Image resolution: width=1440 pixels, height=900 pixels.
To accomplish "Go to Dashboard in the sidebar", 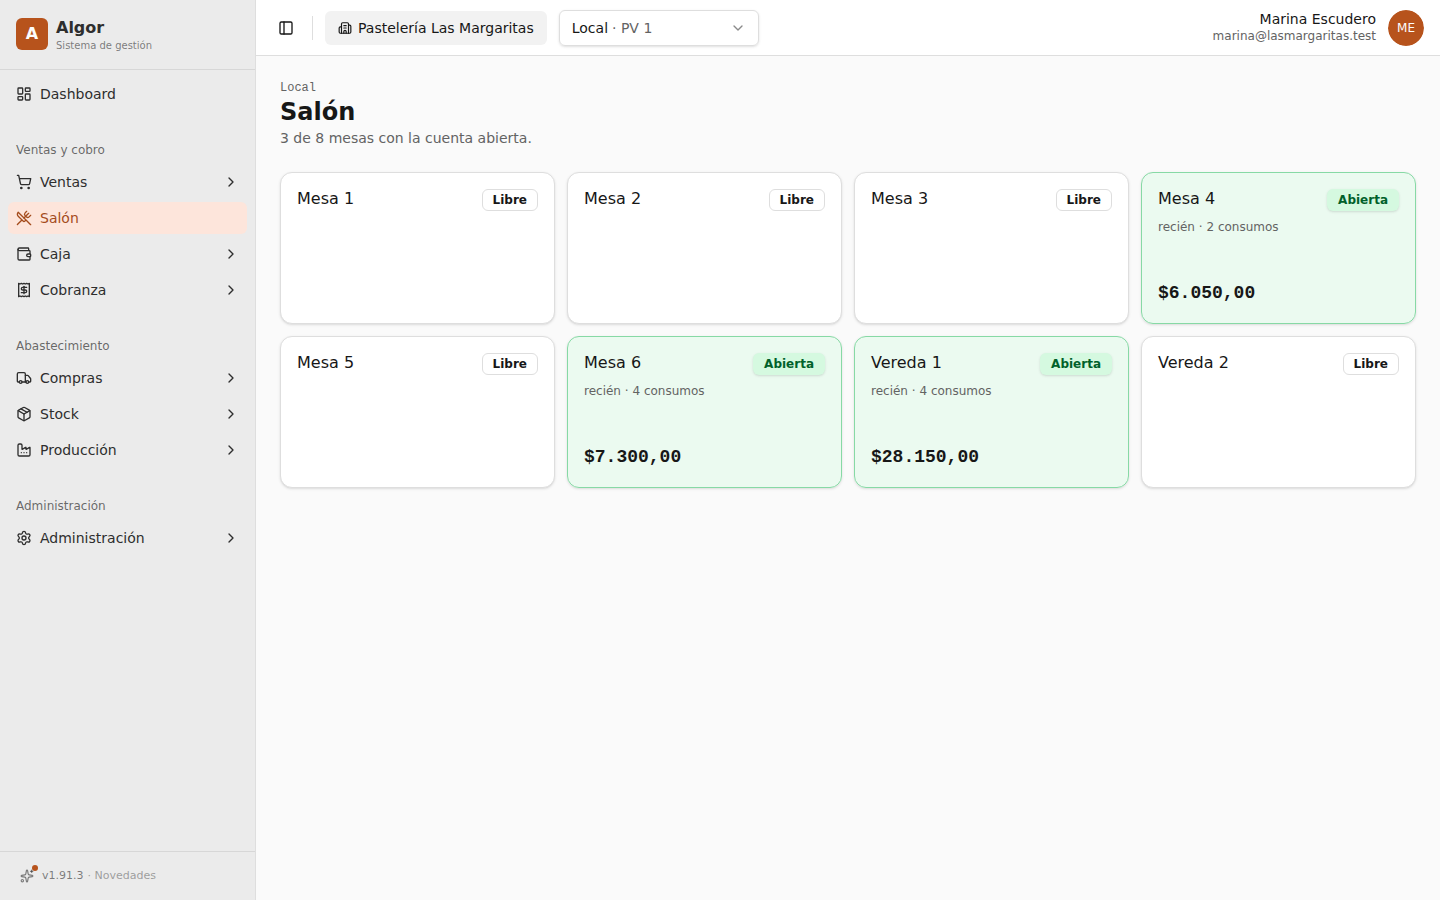I will 128,94.
